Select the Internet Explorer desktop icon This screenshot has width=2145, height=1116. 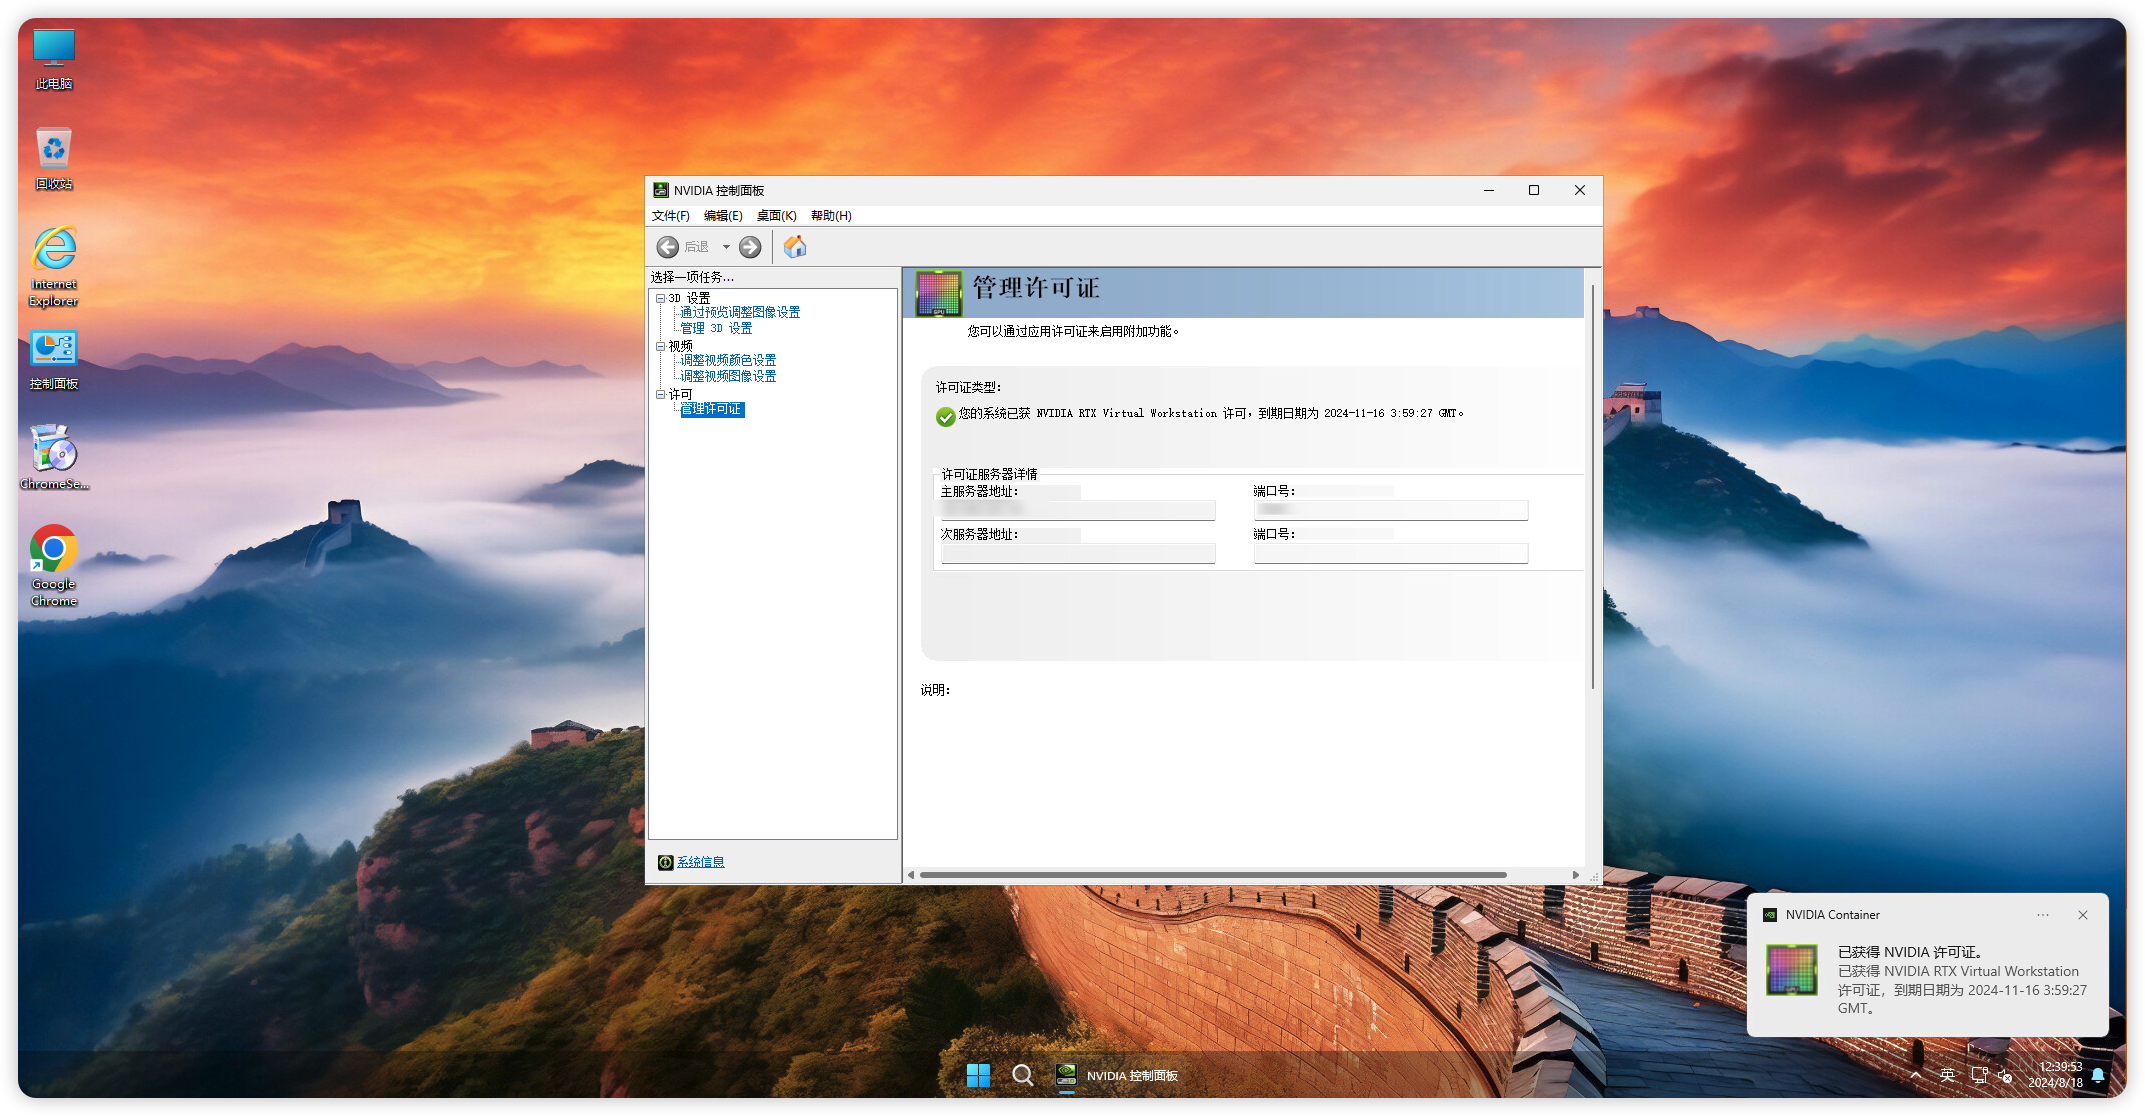pyautogui.click(x=54, y=267)
